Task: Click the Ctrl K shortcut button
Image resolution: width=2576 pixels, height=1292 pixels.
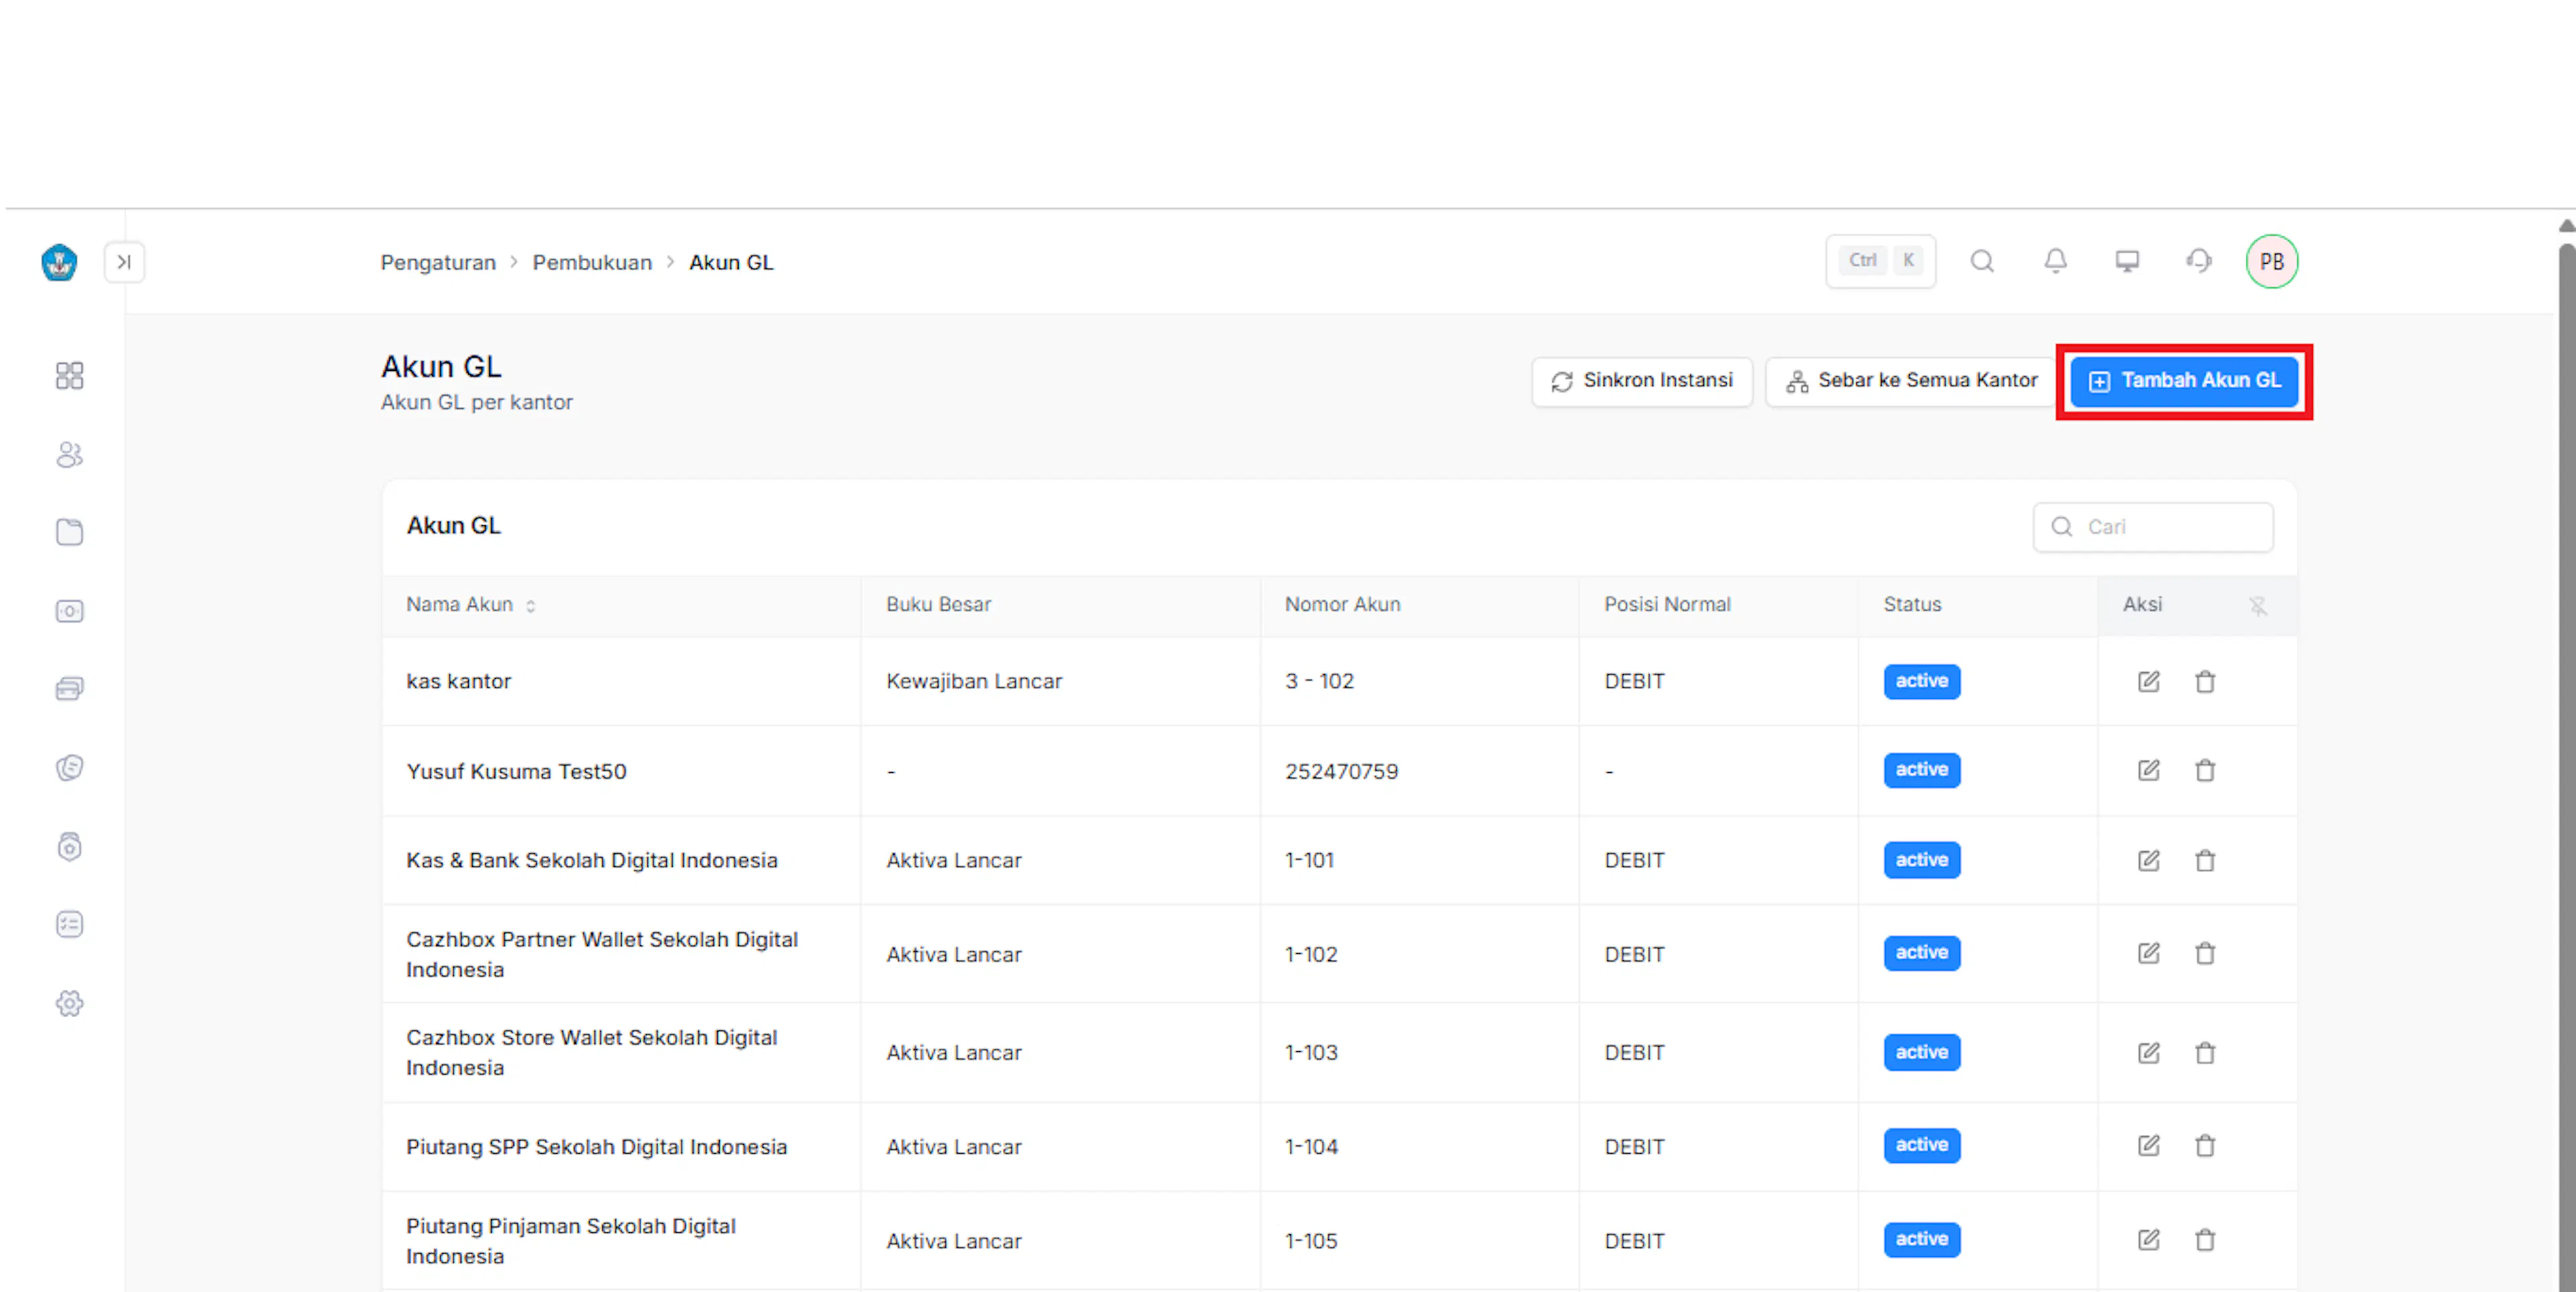Action: [x=1880, y=261]
